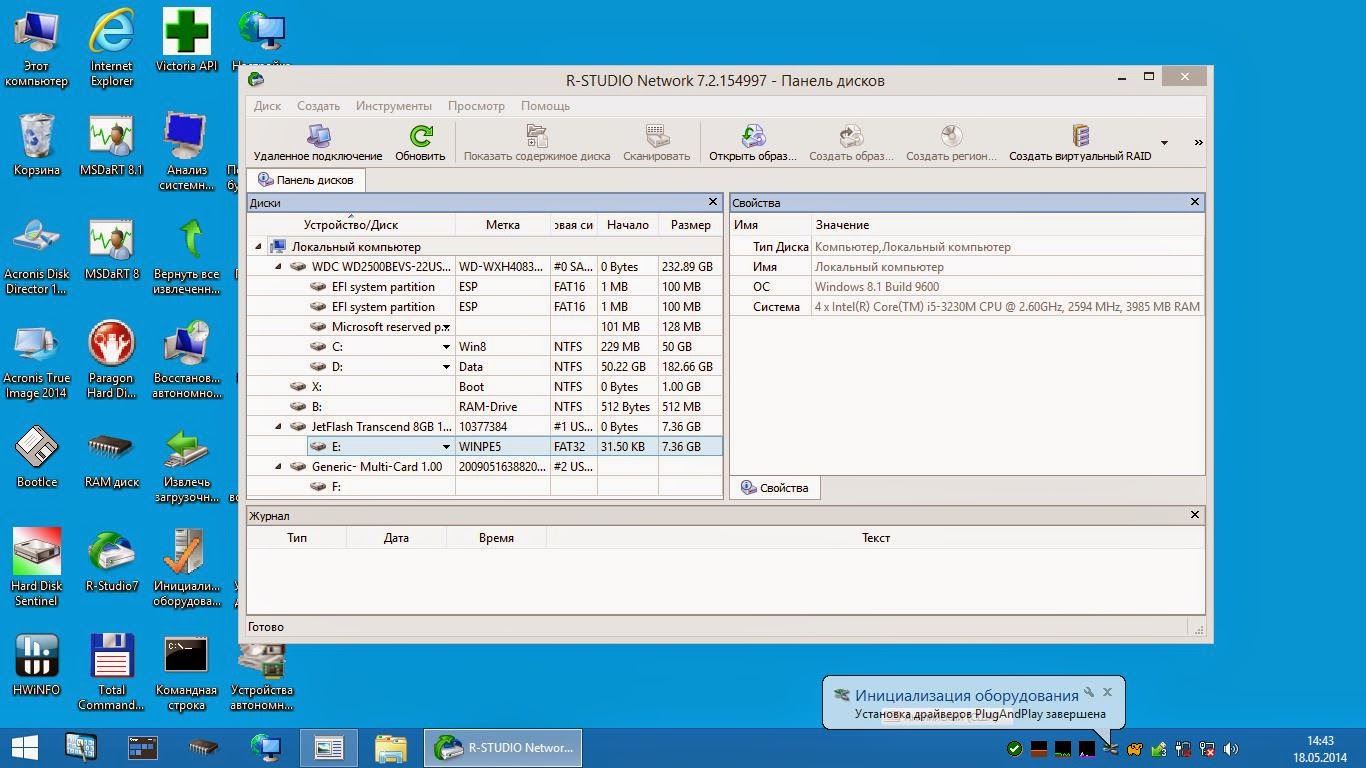The image size is (1366, 768).
Task: Click the Устройство/Диск column header
Action: tap(351, 225)
